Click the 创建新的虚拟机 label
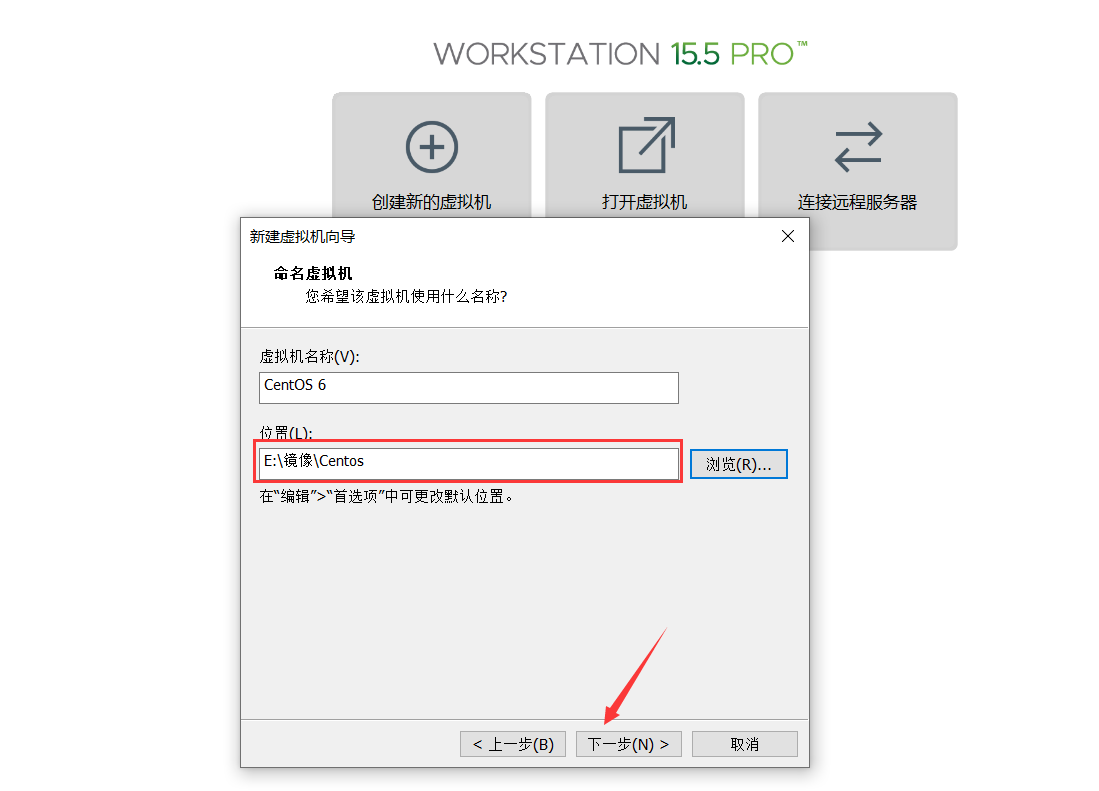The height and width of the screenshot is (791, 1099). (431, 202)
